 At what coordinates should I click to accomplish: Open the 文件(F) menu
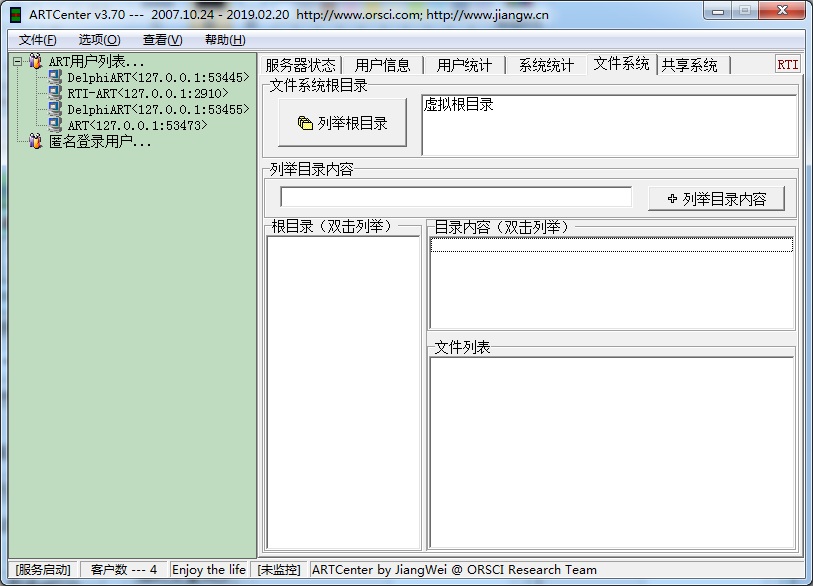[37, 40]
